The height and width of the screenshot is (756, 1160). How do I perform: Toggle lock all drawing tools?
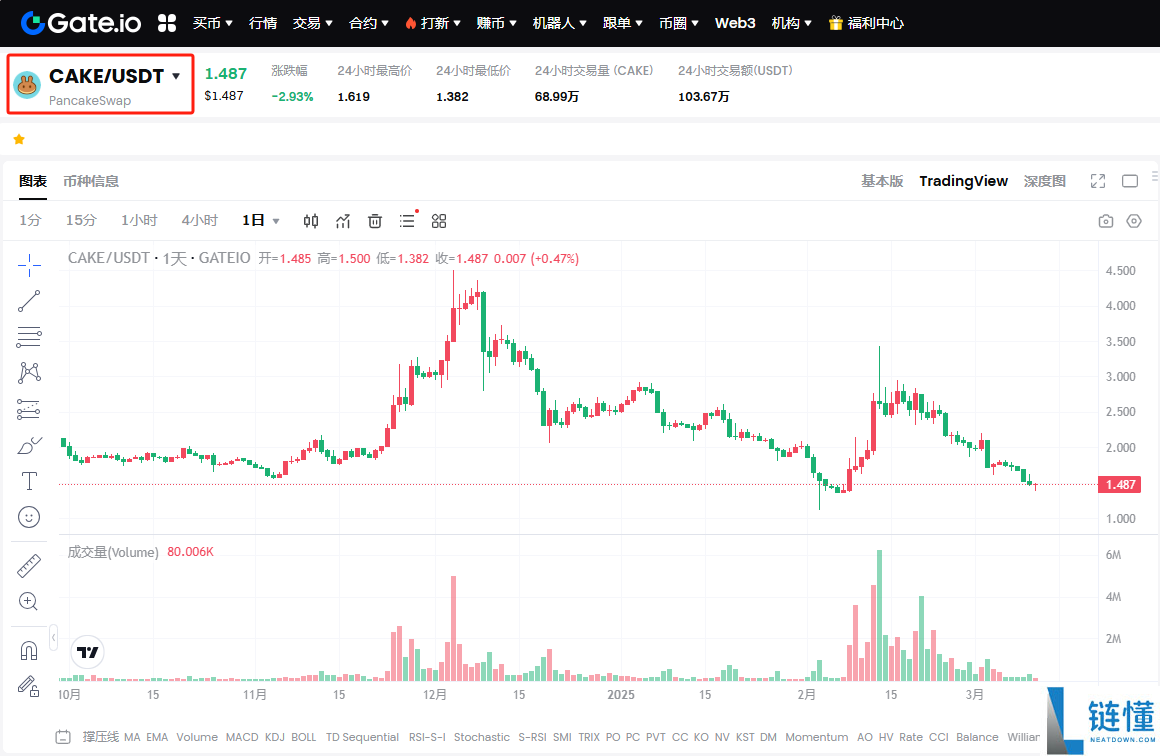(29, 686)
